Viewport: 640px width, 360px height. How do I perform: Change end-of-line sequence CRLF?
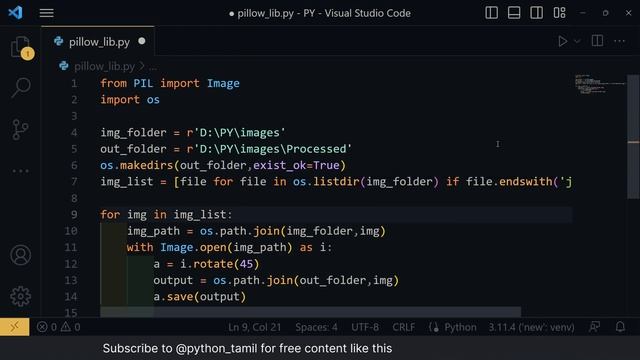403,327
